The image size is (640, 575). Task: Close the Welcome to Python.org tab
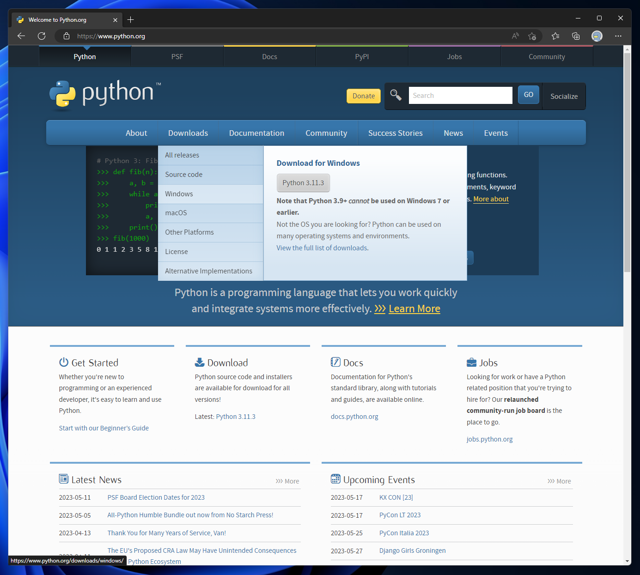[115, 20]
